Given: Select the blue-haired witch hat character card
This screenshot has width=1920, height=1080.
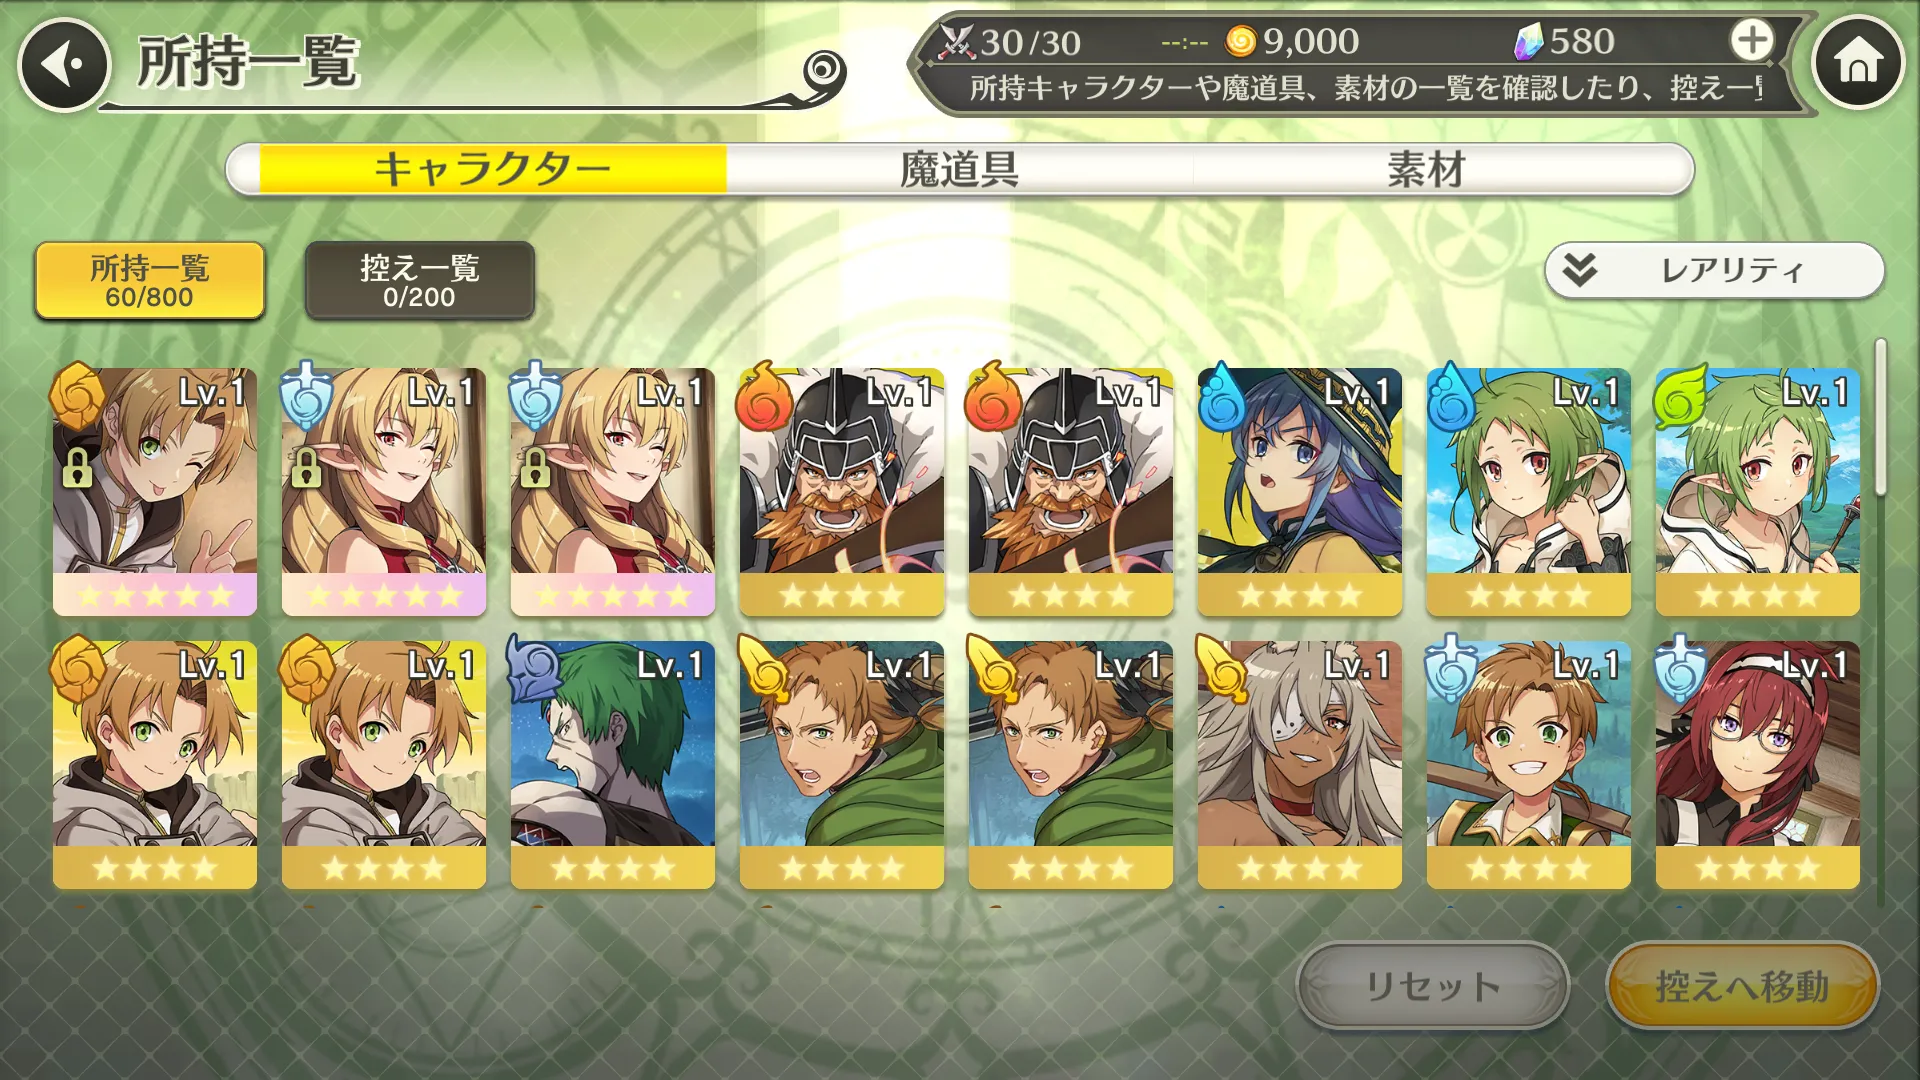Looking at the screenshot, I should coord(1299,492).
